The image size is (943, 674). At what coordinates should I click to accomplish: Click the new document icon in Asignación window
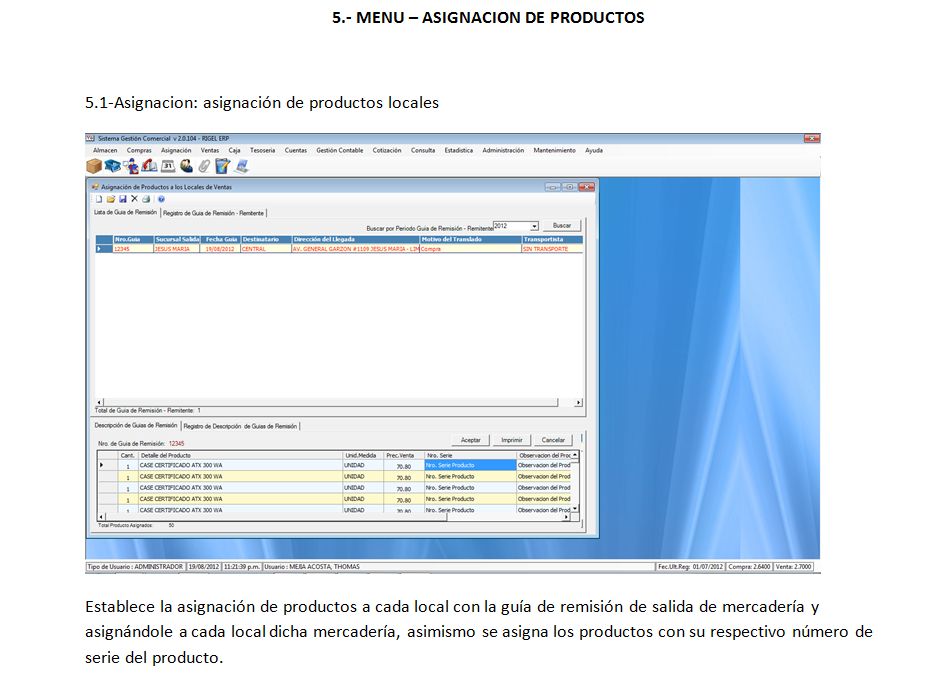(x=98, y=199)
